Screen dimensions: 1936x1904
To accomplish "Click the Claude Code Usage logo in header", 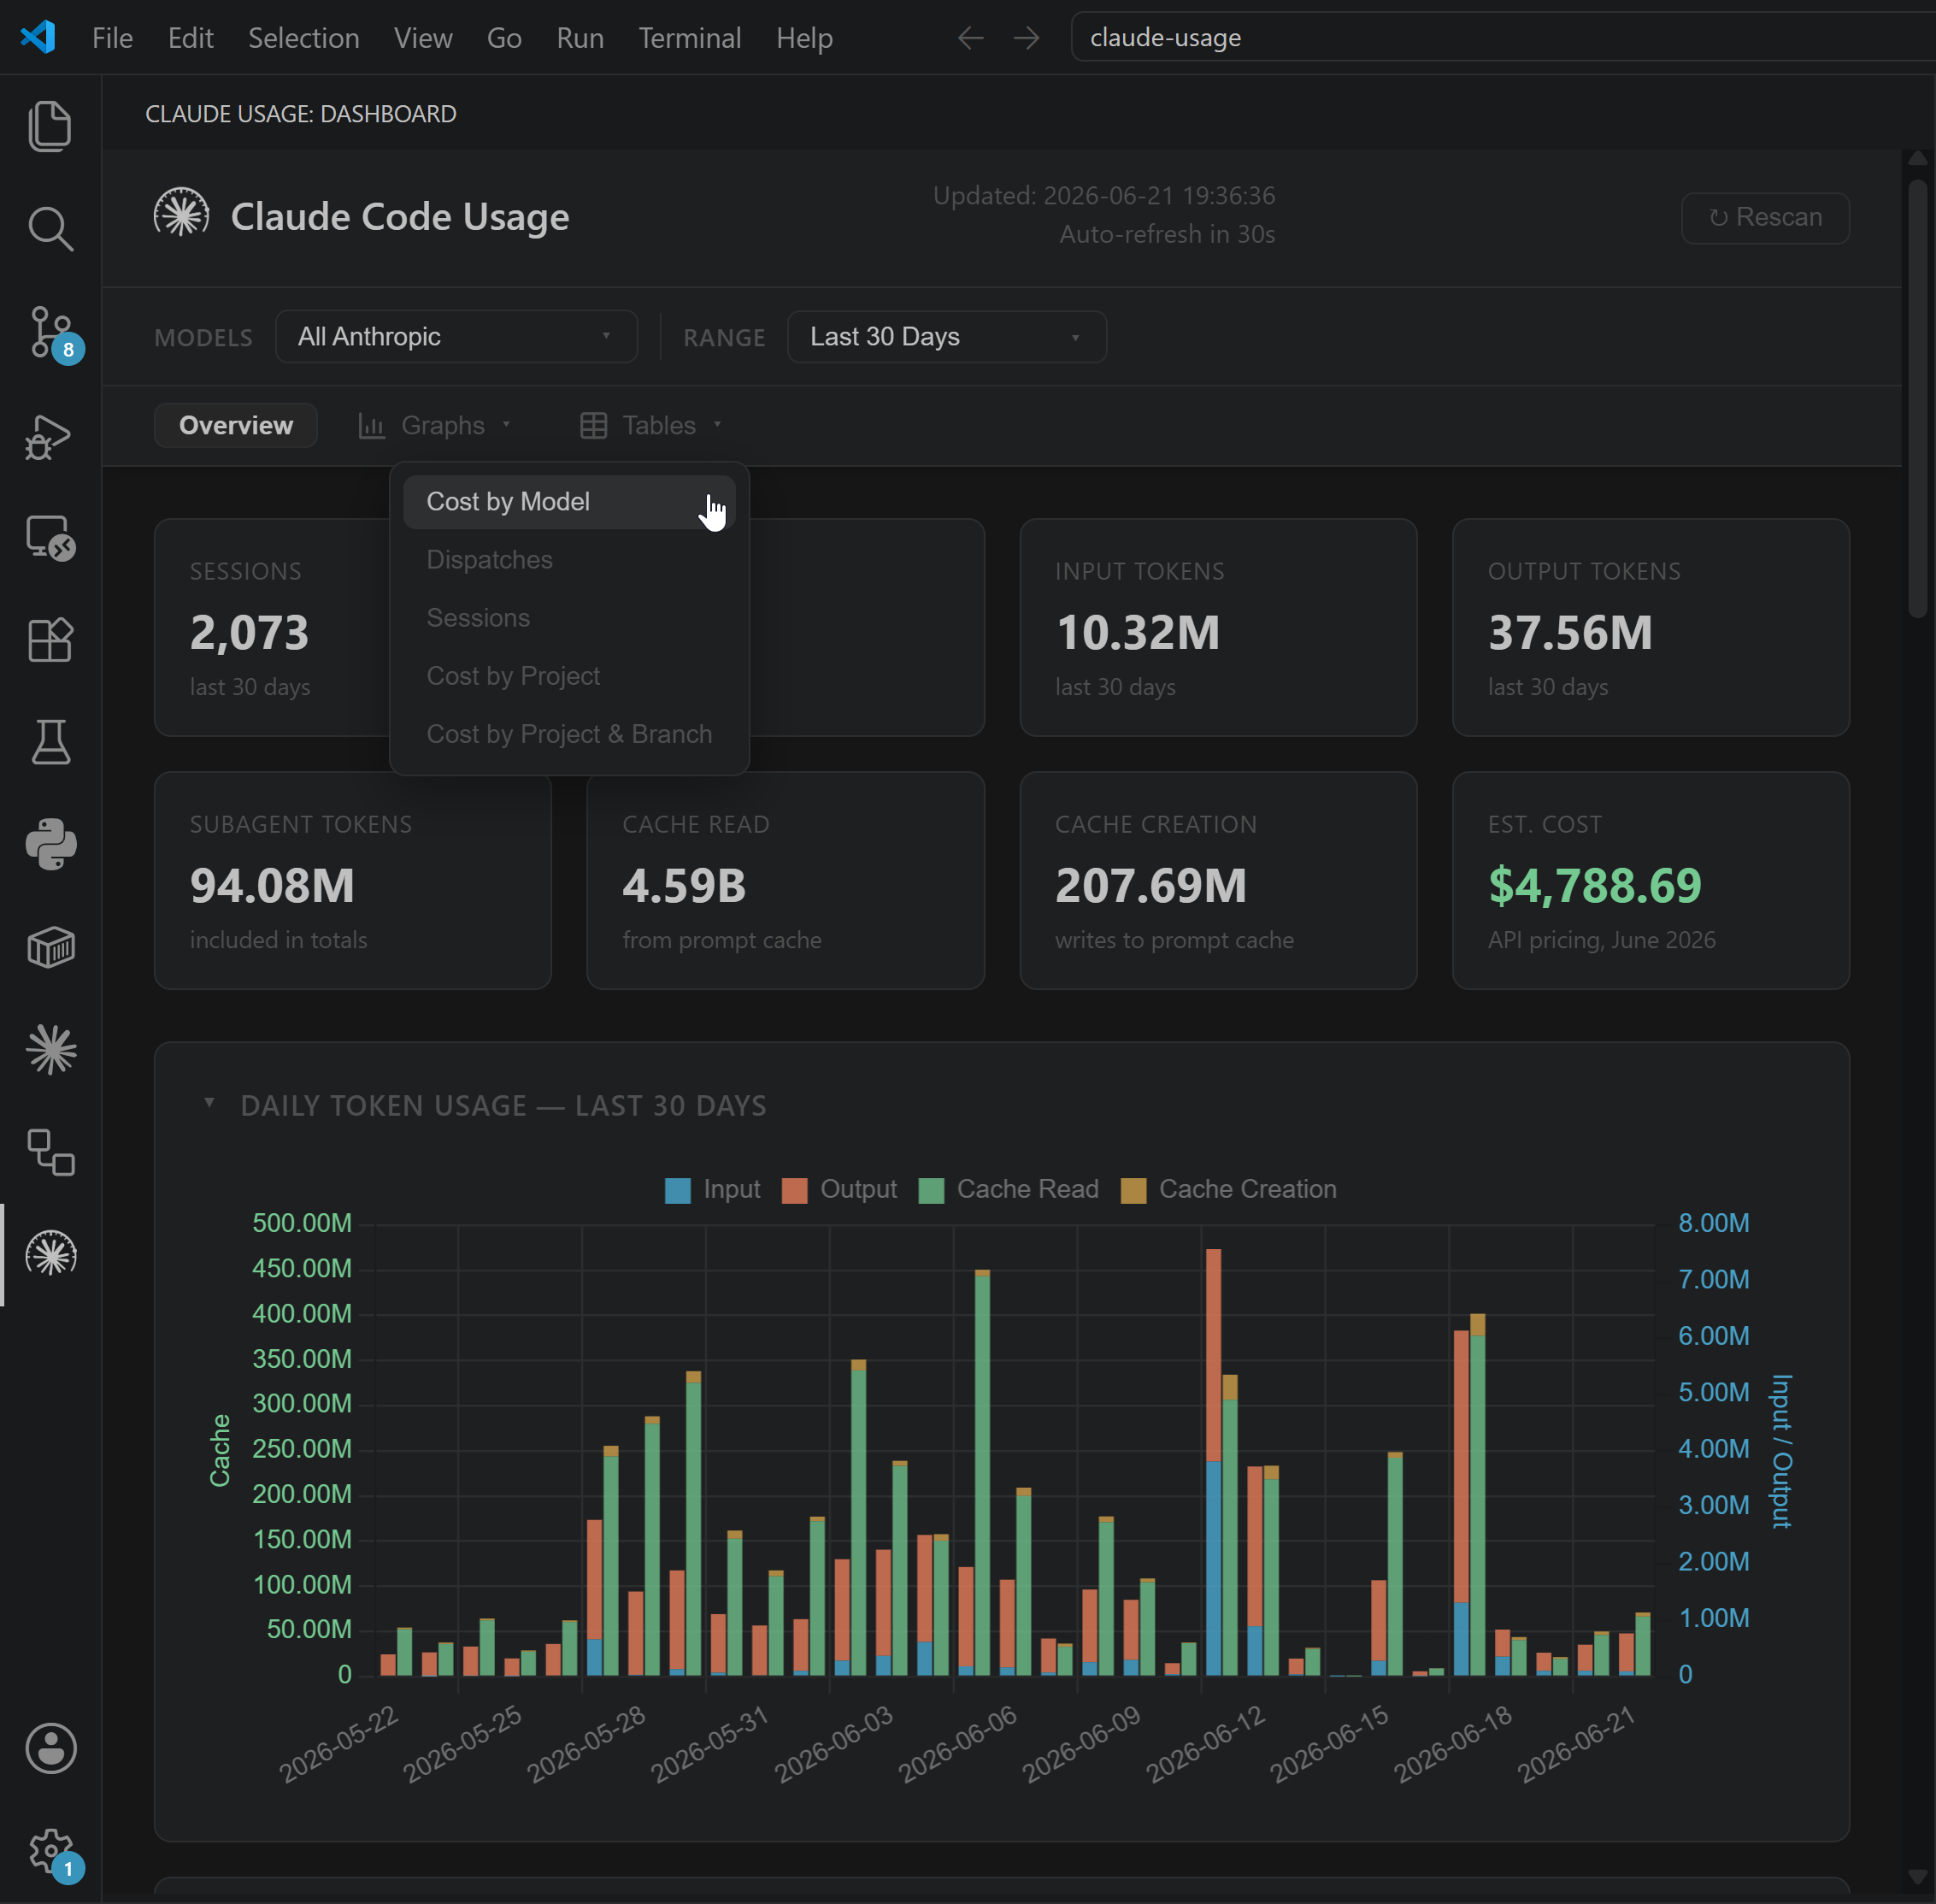I will click(x=181, y=215).
